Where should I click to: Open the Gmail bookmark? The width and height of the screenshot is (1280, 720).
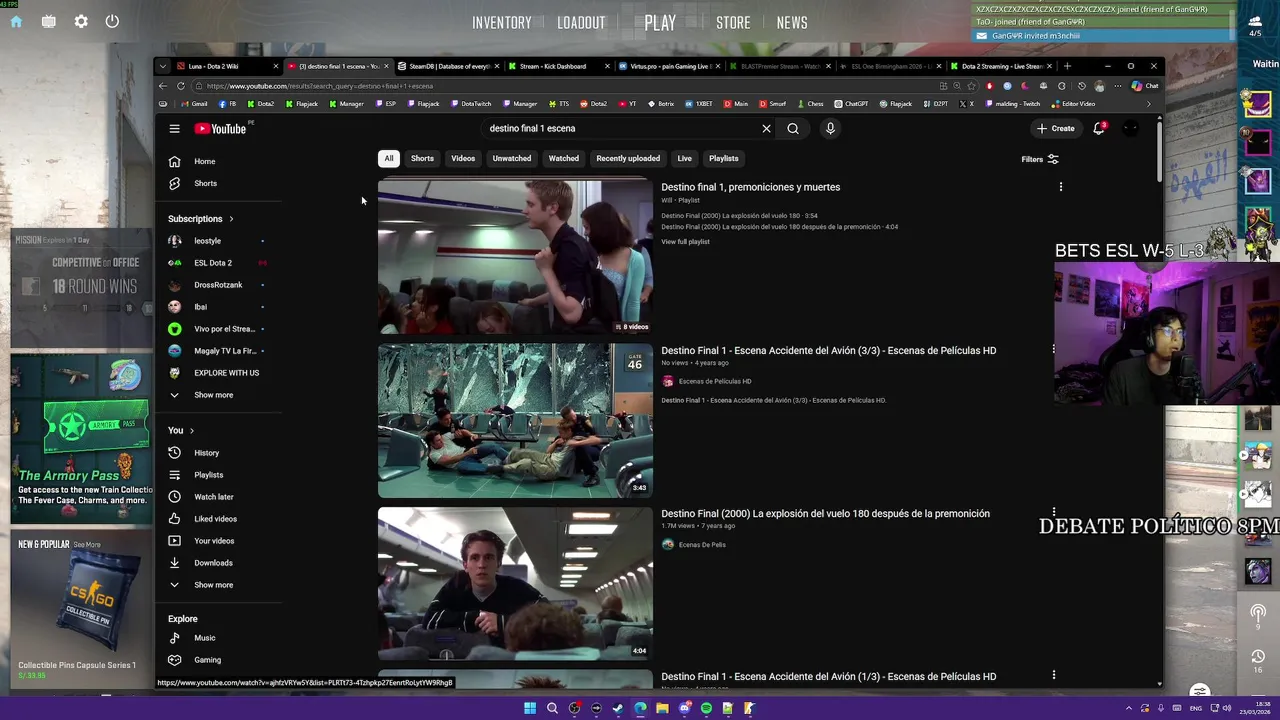pyautogui.click(x=195, y=104)
